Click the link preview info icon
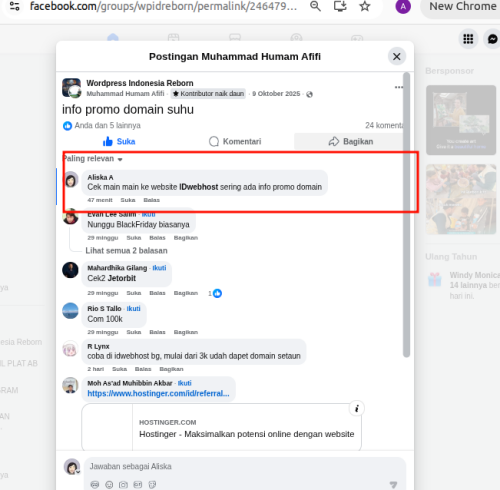Image resolution: width=500 pixels, height=490 pixels. (357, 408)
